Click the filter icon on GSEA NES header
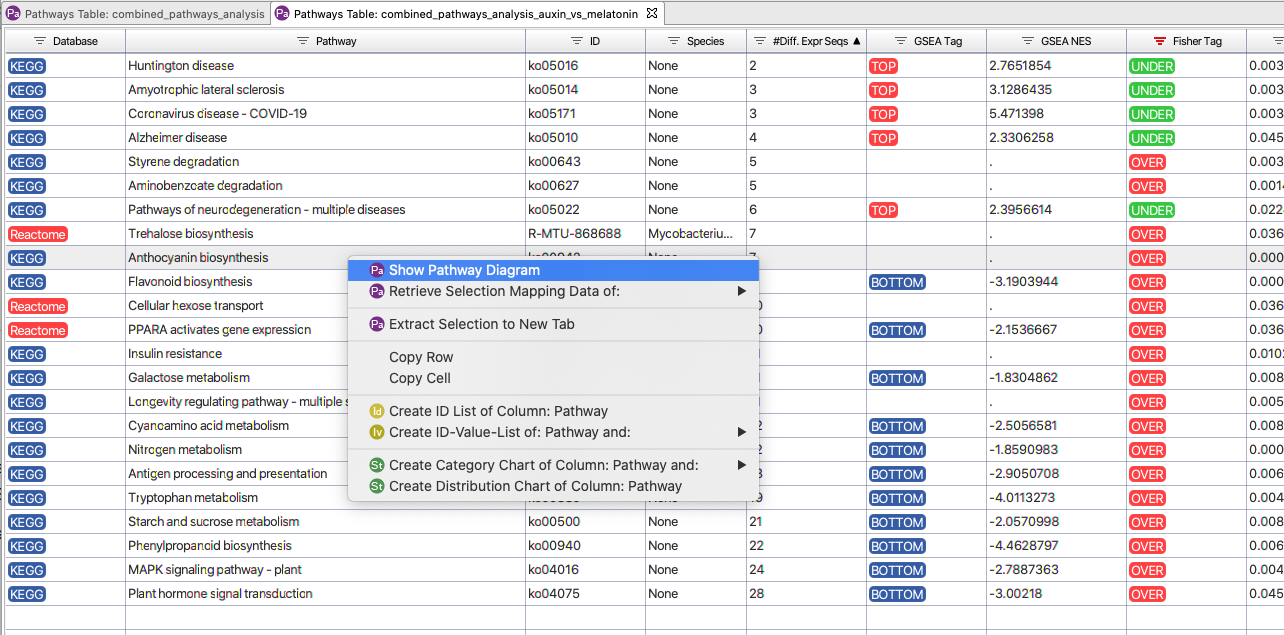 tap(1028, 41)
